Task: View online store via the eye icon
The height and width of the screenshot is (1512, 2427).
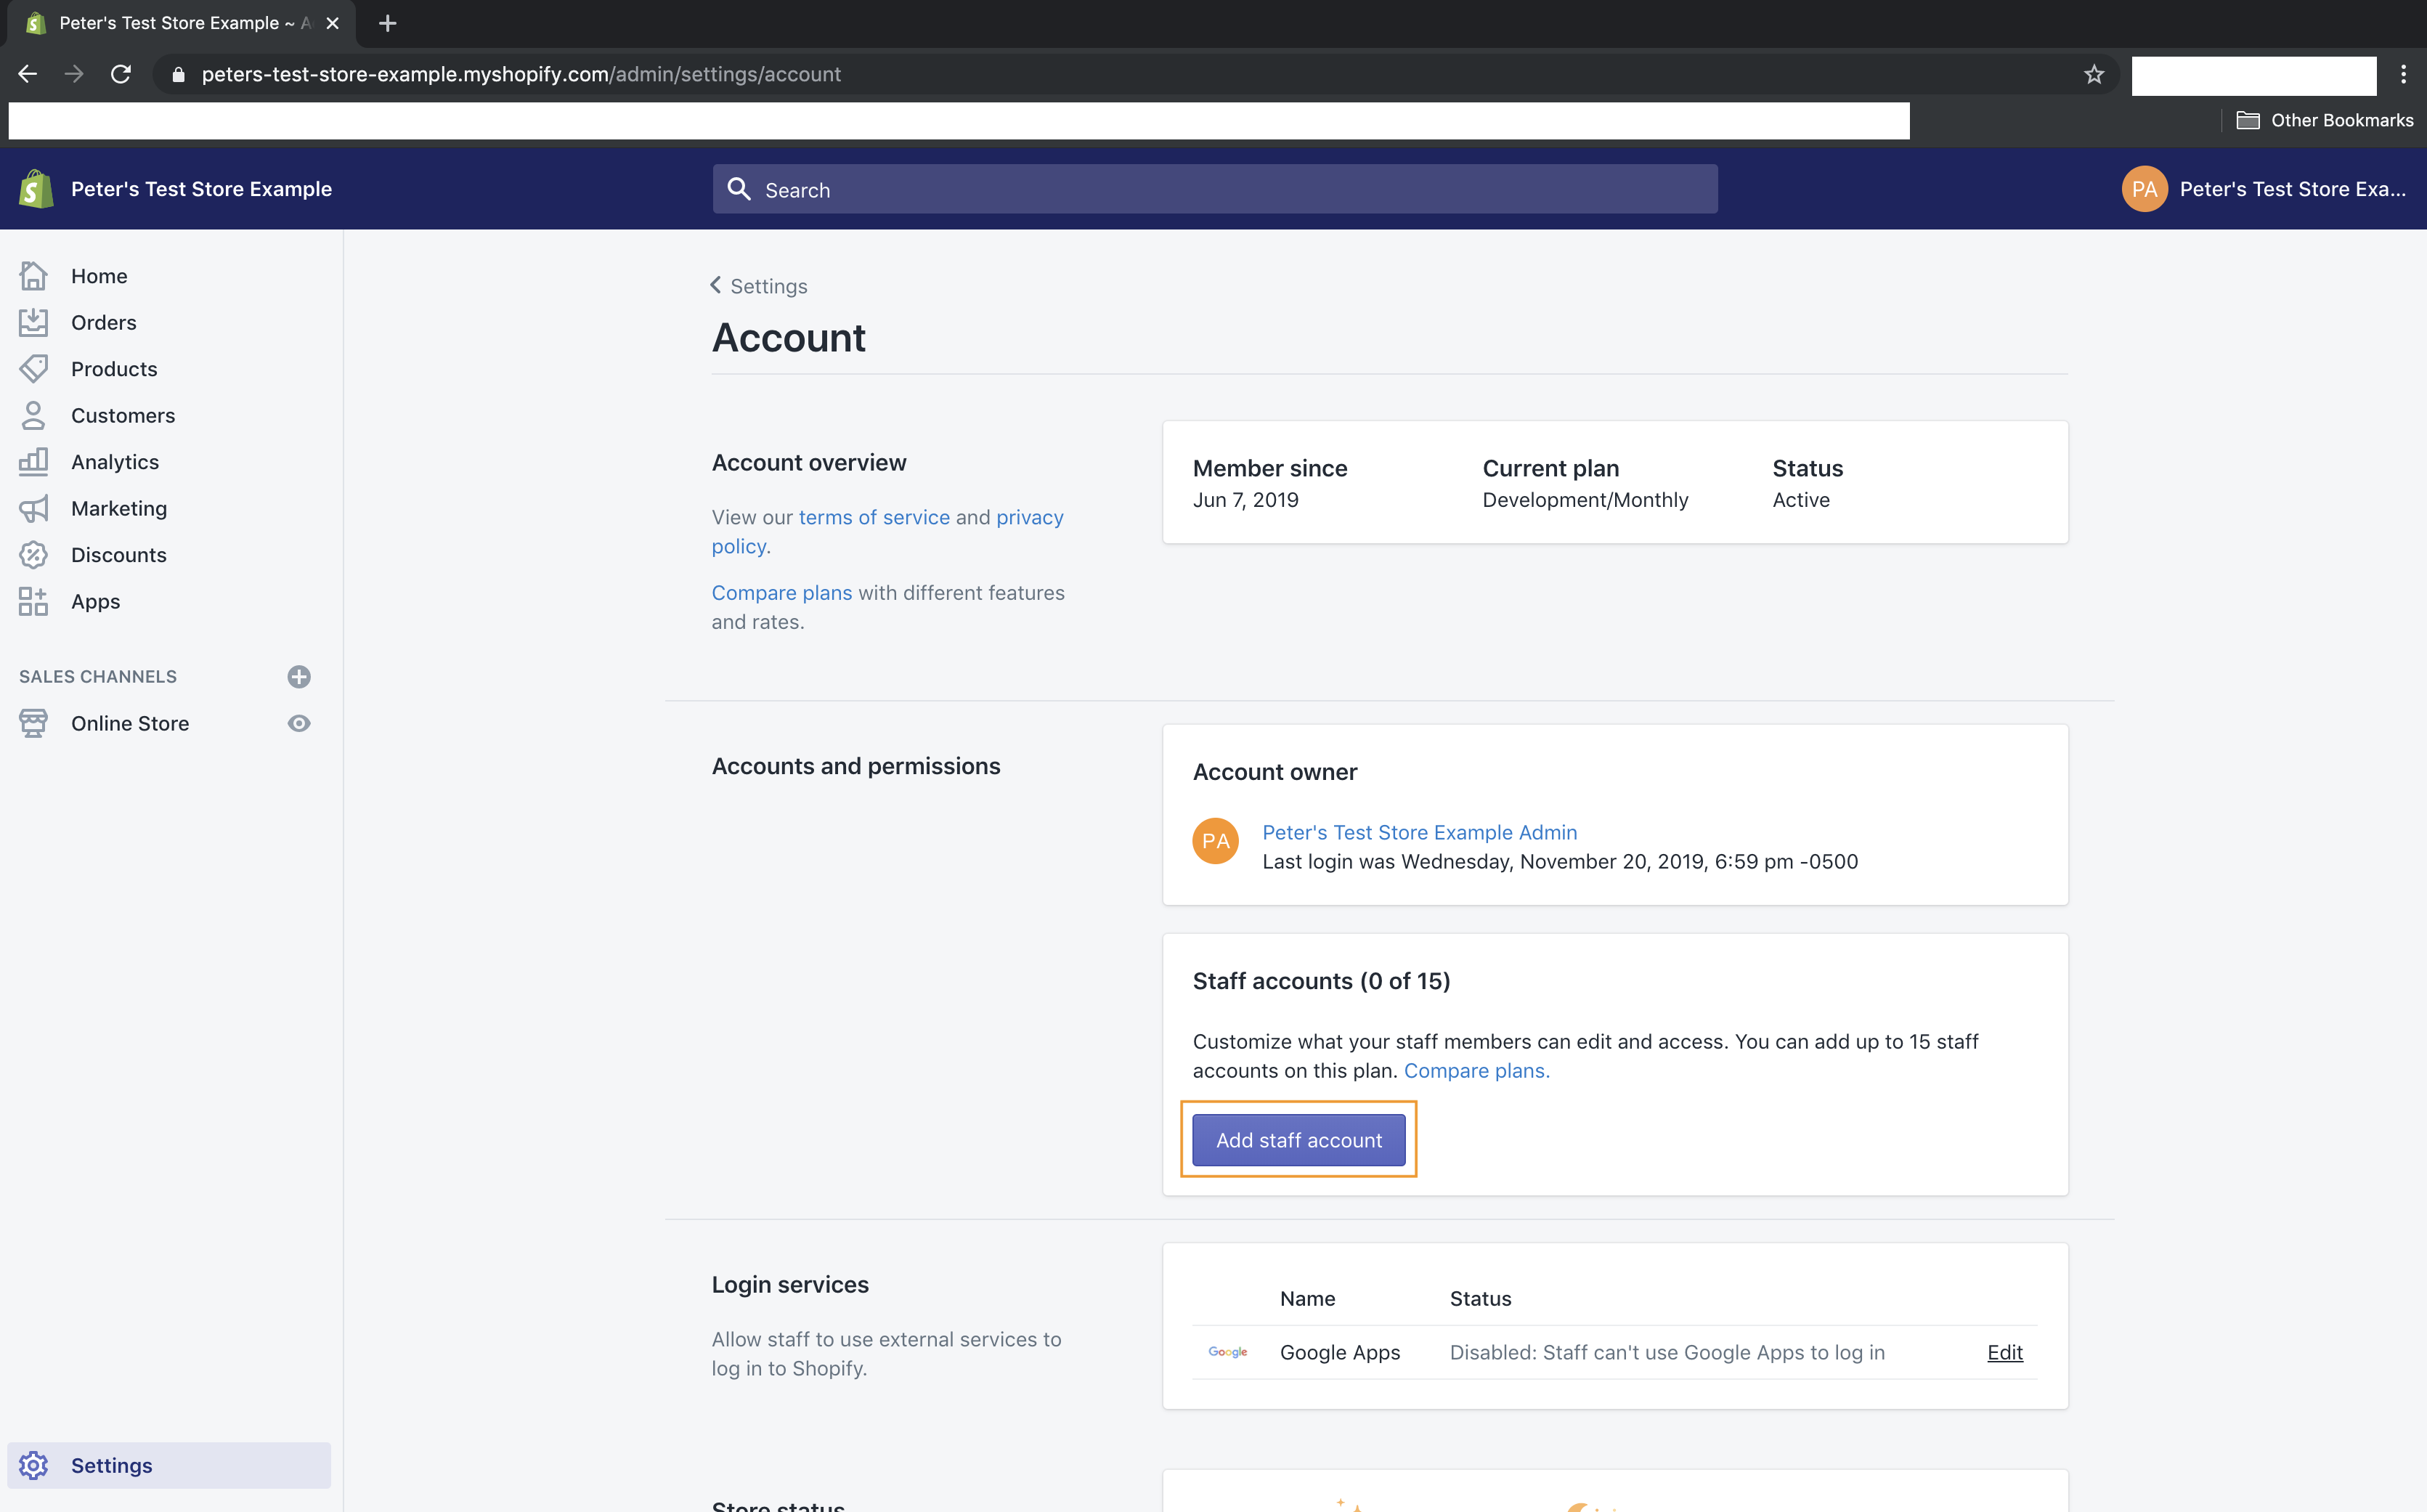Action: pyautogui.click(x=299, y=723)
